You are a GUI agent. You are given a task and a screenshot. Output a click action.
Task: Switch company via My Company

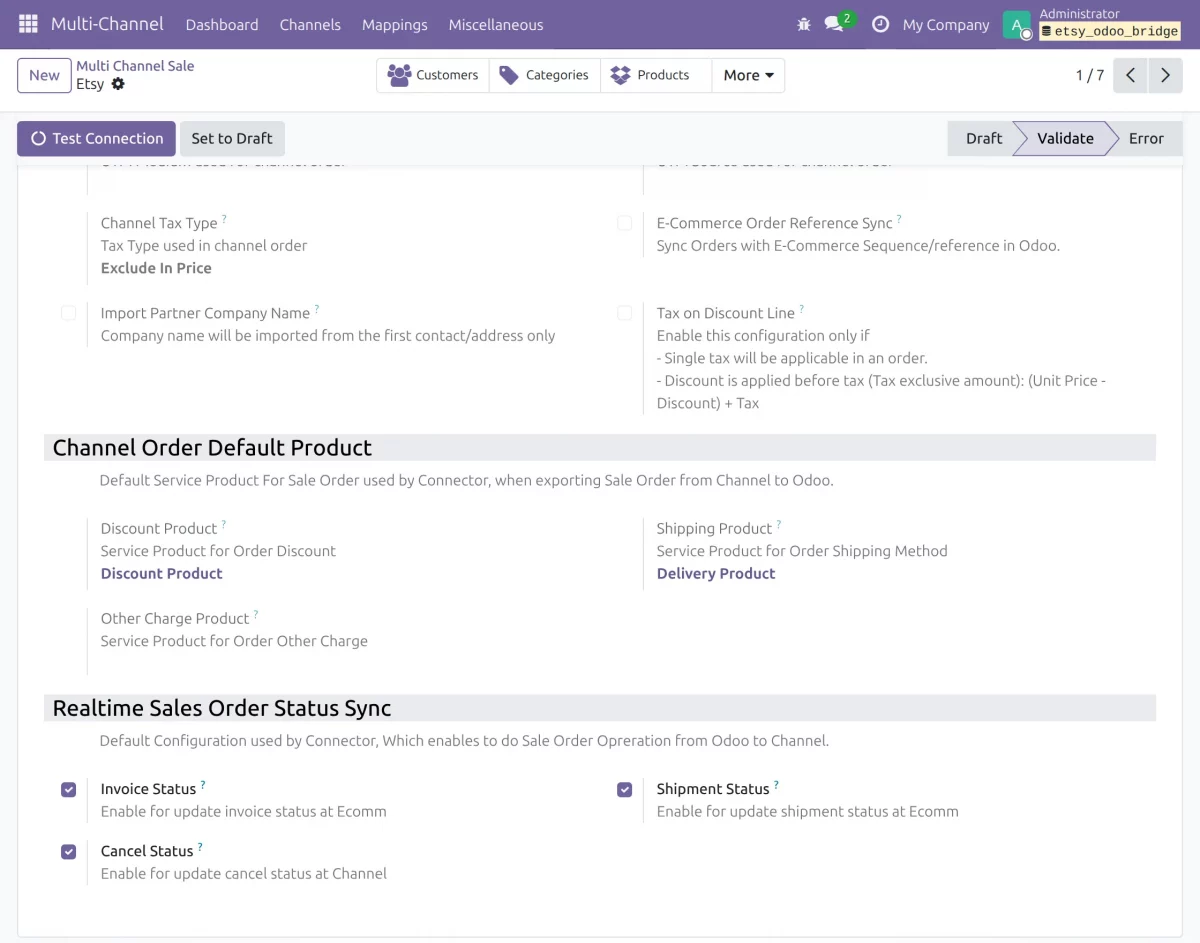[946, 25]
